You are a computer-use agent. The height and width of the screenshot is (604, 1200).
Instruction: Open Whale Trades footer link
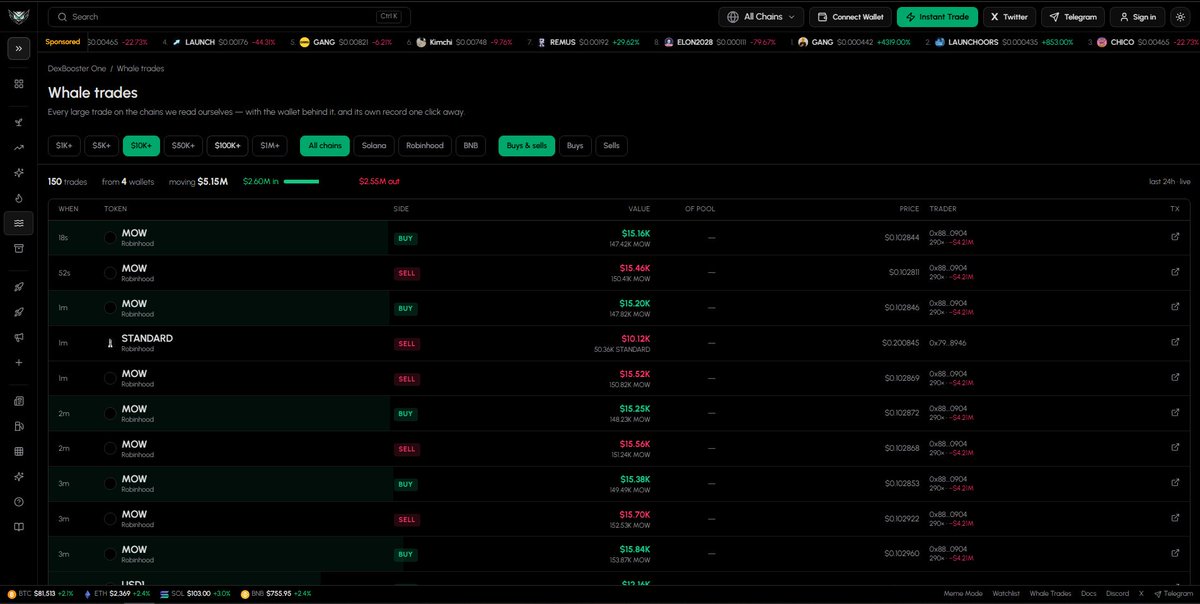point(1050,594)
